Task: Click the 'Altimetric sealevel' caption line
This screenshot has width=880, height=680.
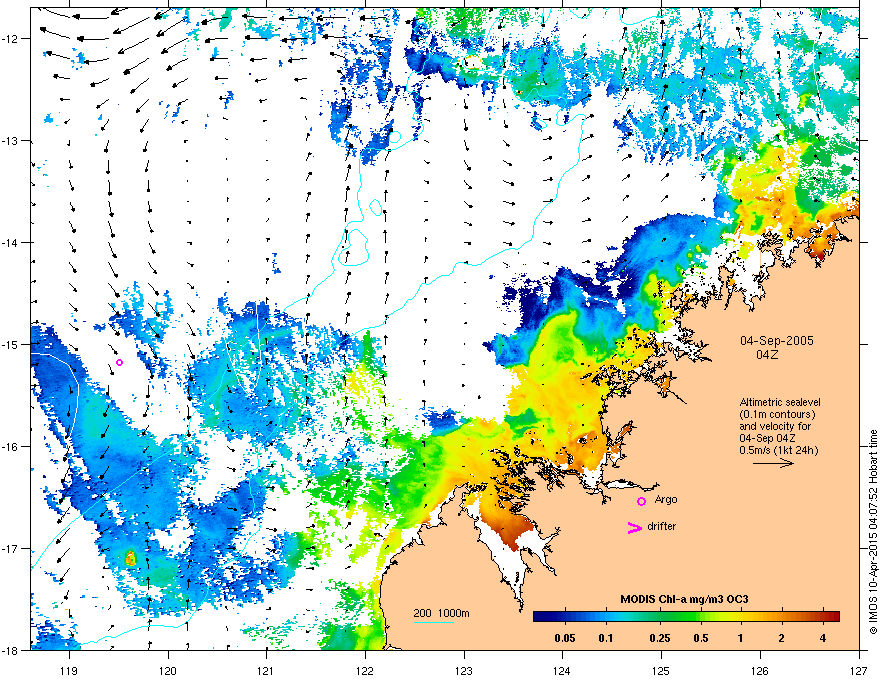Action: click(780, 402)
